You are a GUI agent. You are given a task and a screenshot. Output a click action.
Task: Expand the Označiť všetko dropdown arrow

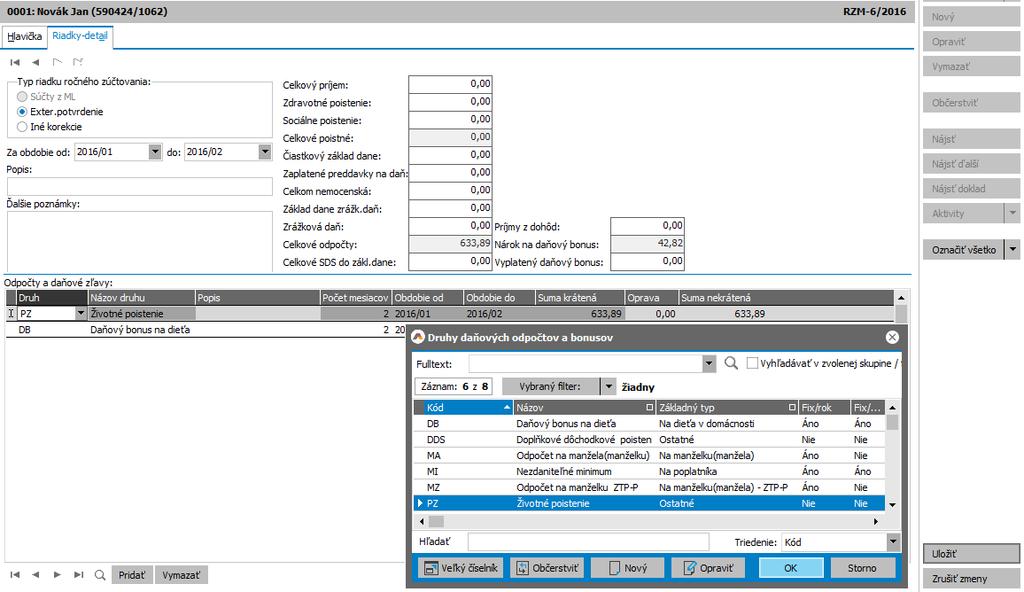pyautogui.click(x=1012, y=250)
